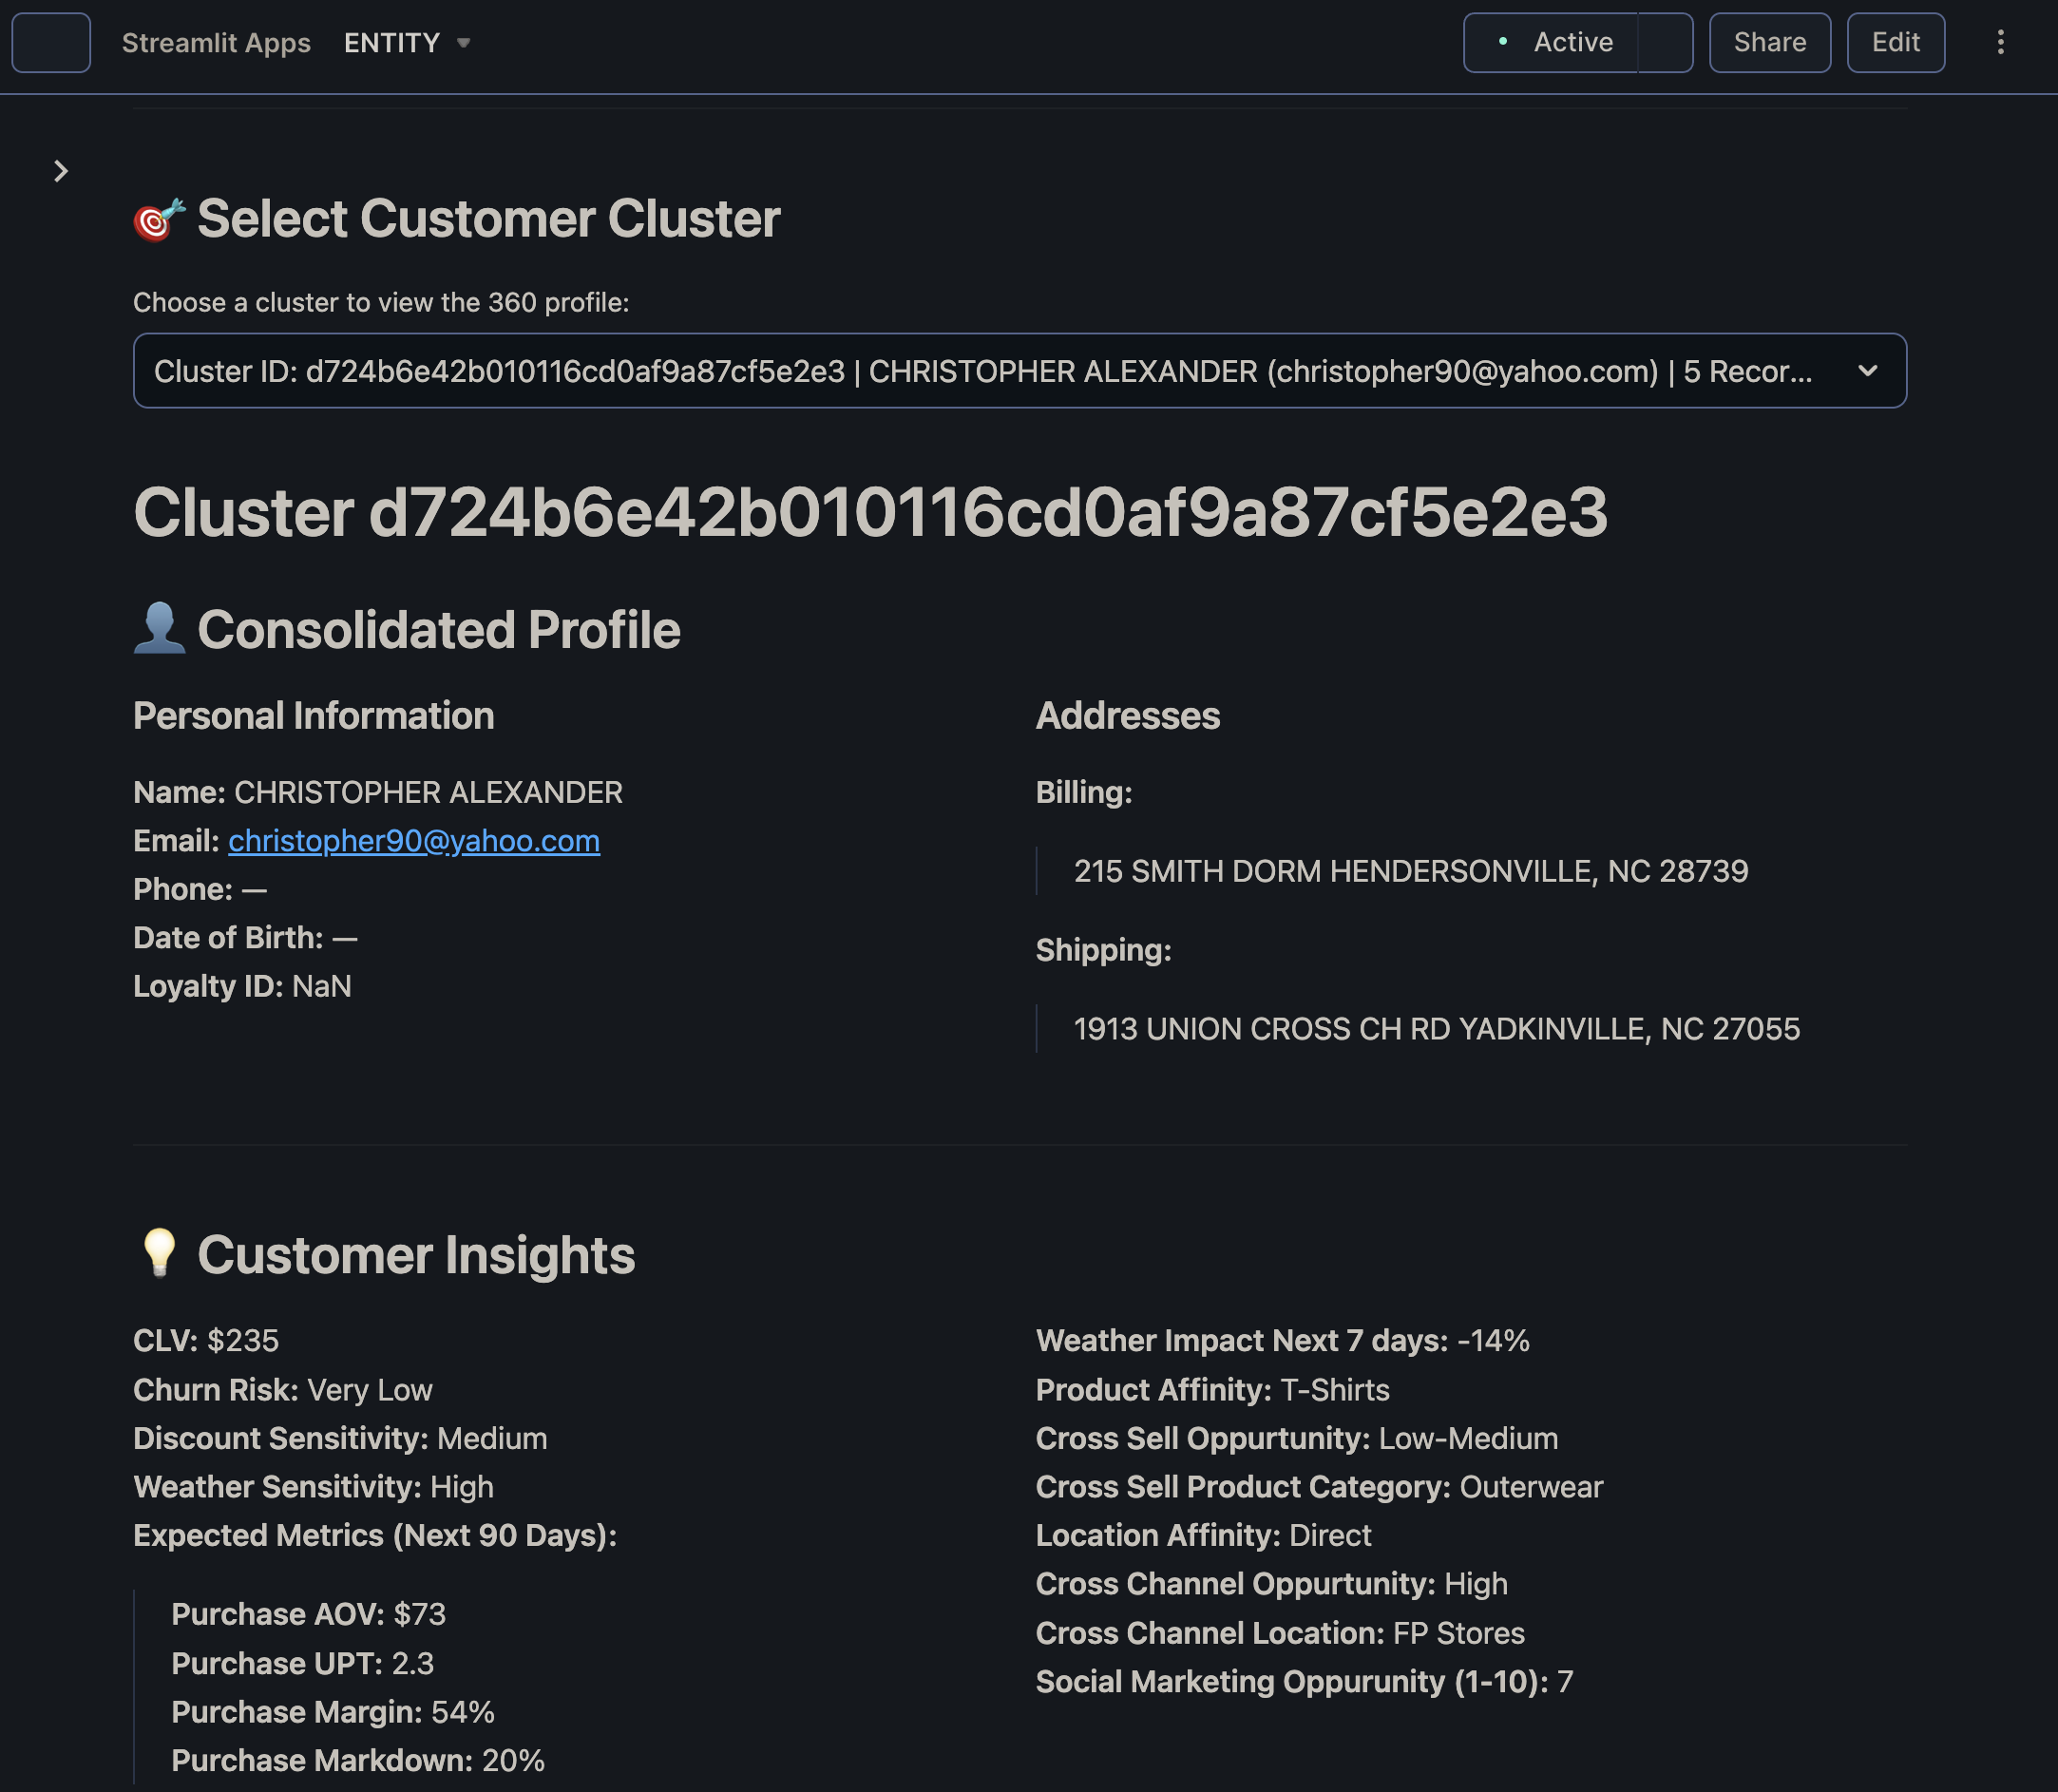Viewport: 2058px width, 1792px height.
Task: Expand the collapsed sidebar chevron
Action: (x=61, y=172)
